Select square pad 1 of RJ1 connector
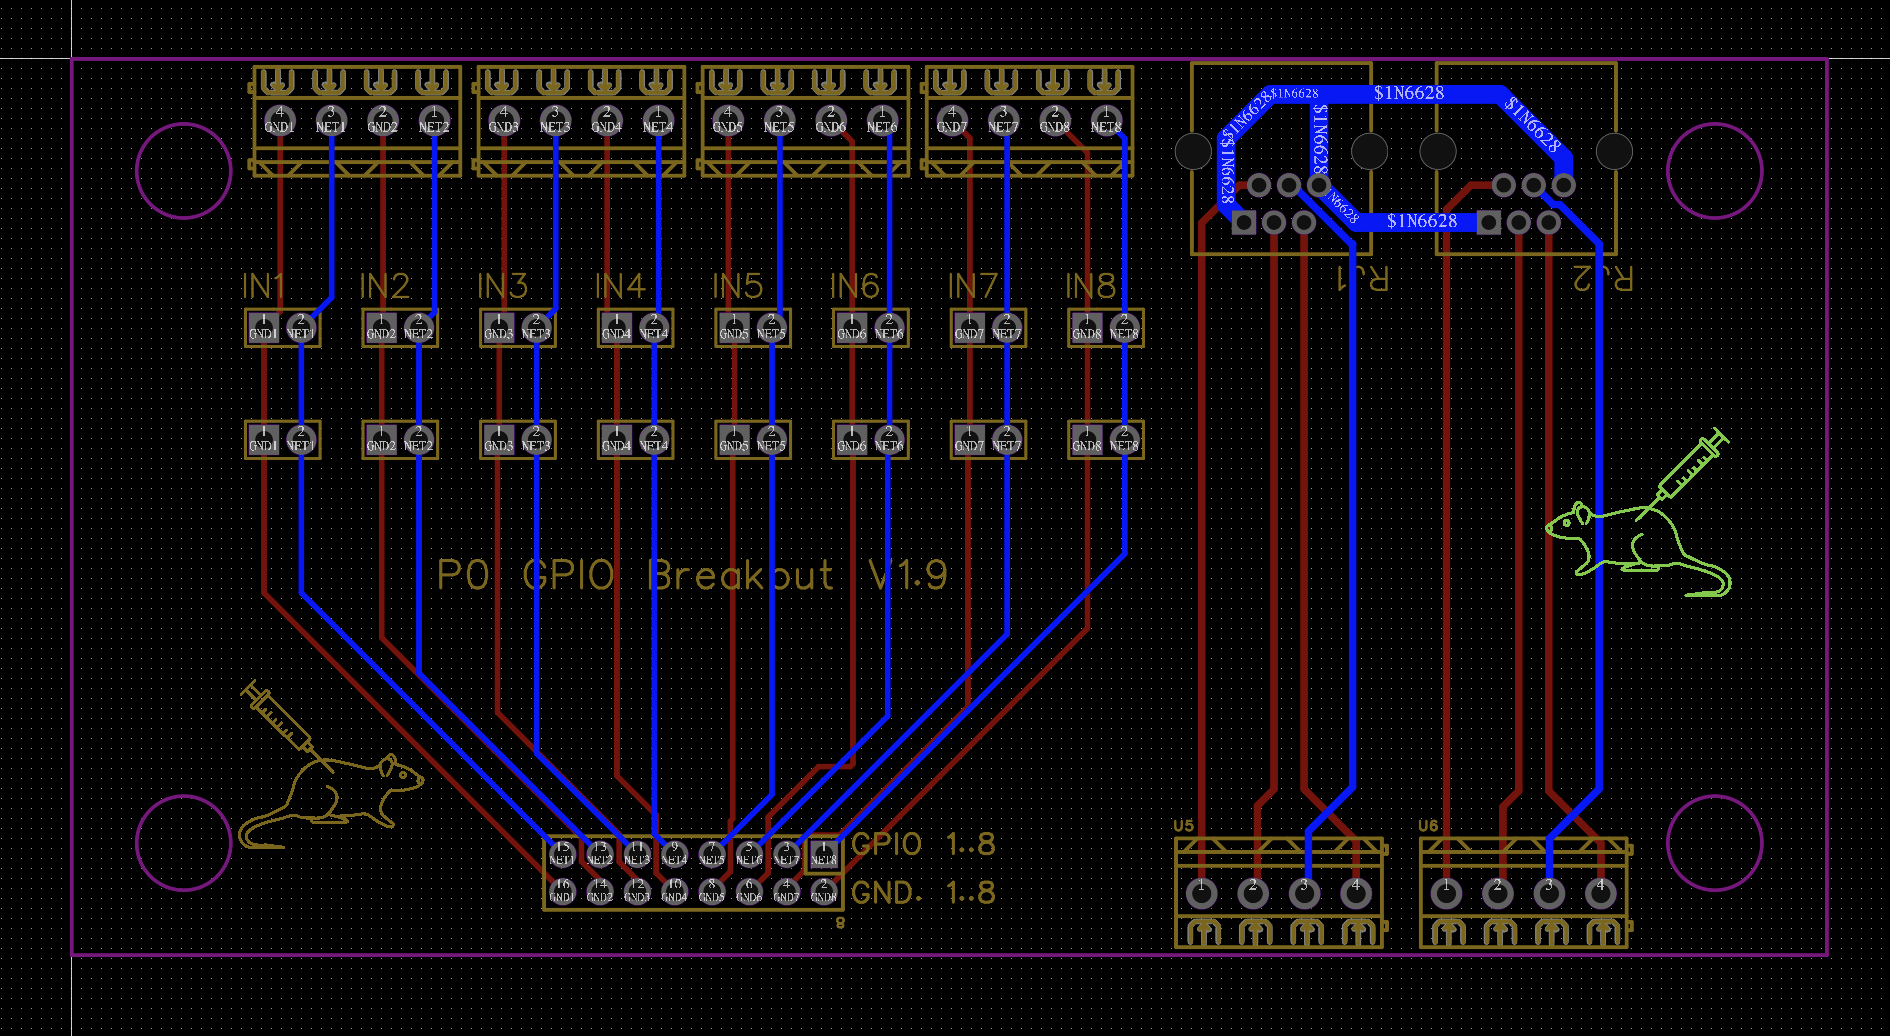 click(1243, 222)
